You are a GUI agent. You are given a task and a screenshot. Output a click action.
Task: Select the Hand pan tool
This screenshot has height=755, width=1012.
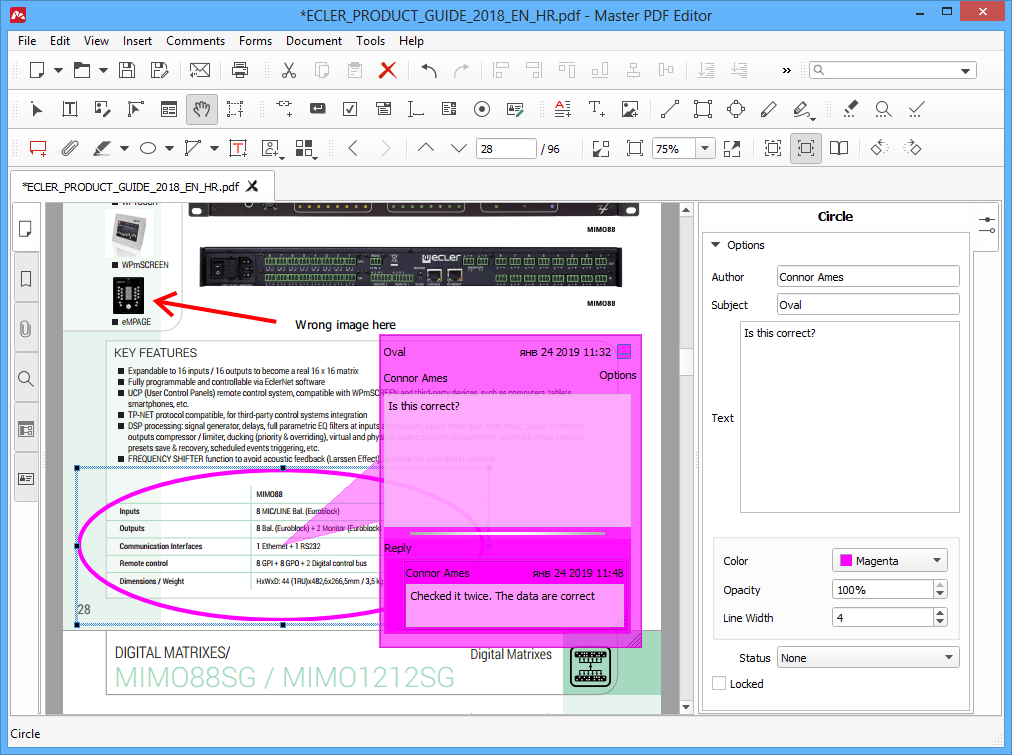[x=202, y=109]
